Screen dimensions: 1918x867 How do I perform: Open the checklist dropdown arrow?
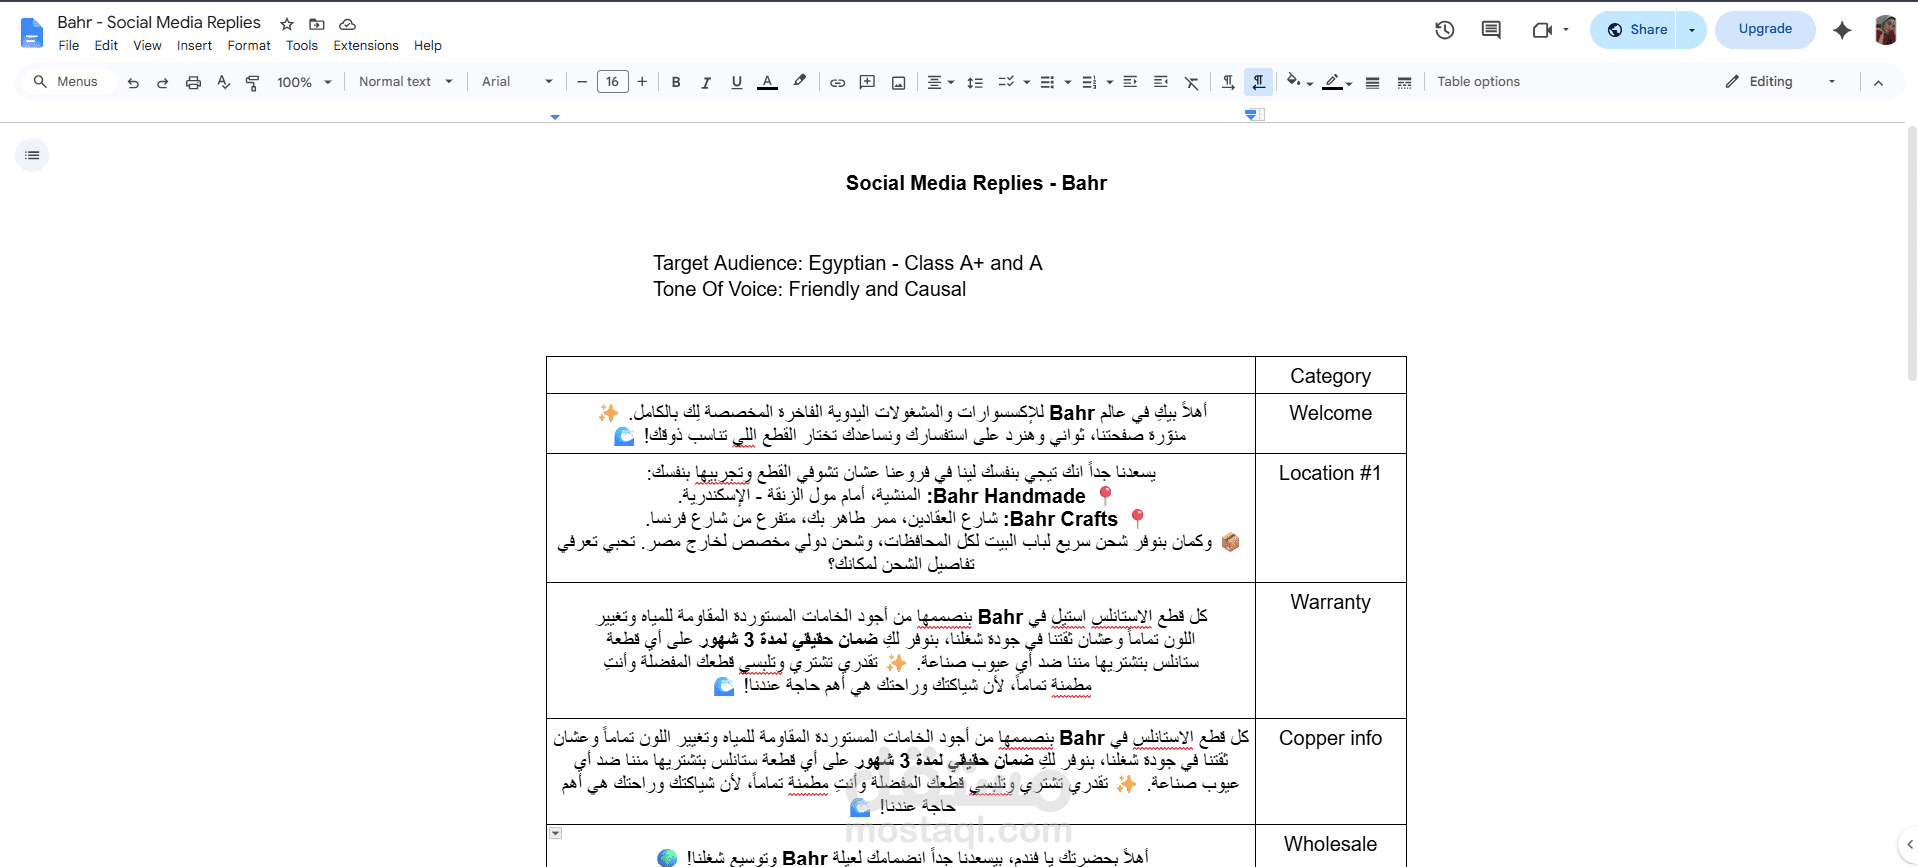pos(1025,82)
